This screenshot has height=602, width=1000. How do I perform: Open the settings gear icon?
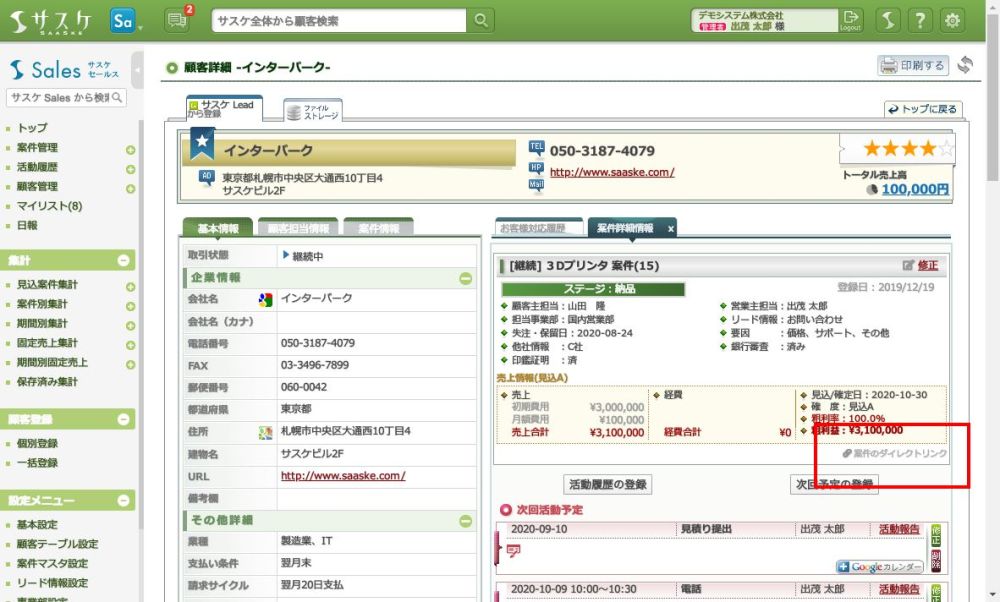(x=953, y=20)
